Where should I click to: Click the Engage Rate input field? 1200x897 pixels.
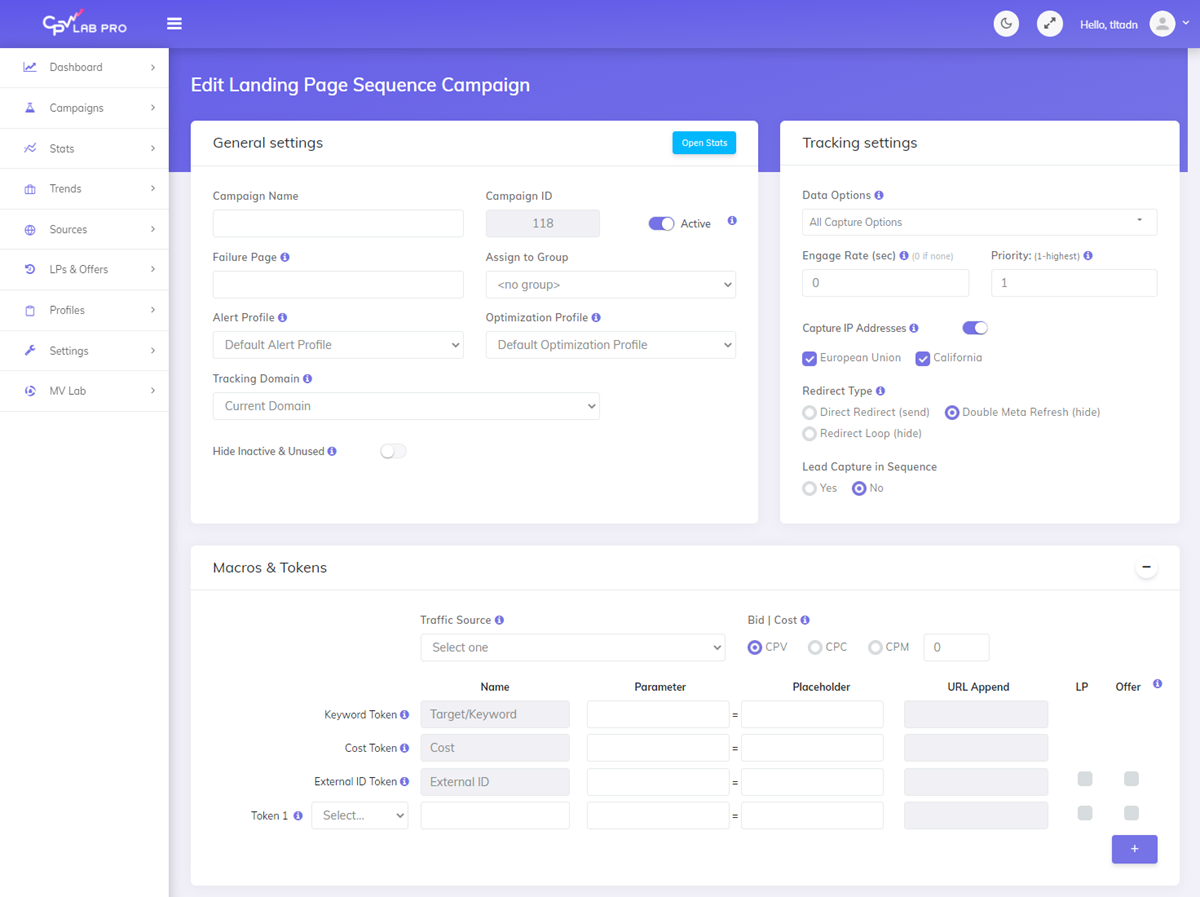(885, 283)
